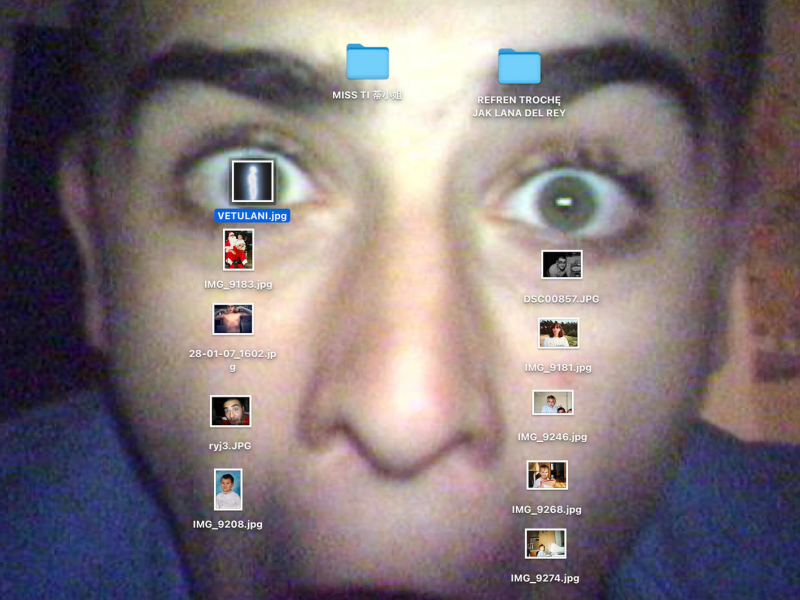
Task: Select the MISS TI folder icon
Action: [367, 62]
